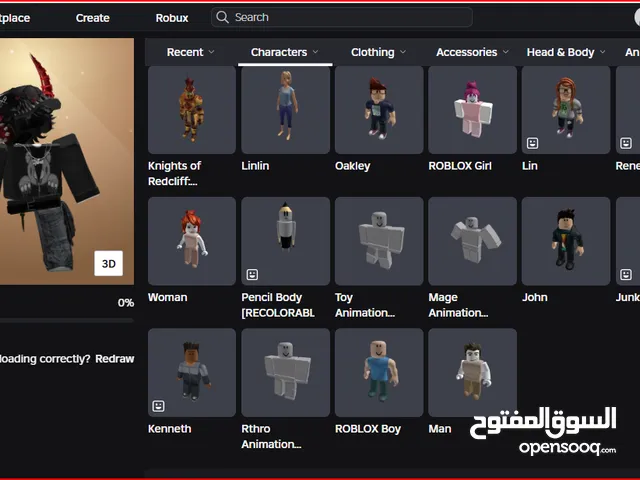
Task: Click the emote badge on Lin card
Action: pyautogui.click(x=532, y=143)
